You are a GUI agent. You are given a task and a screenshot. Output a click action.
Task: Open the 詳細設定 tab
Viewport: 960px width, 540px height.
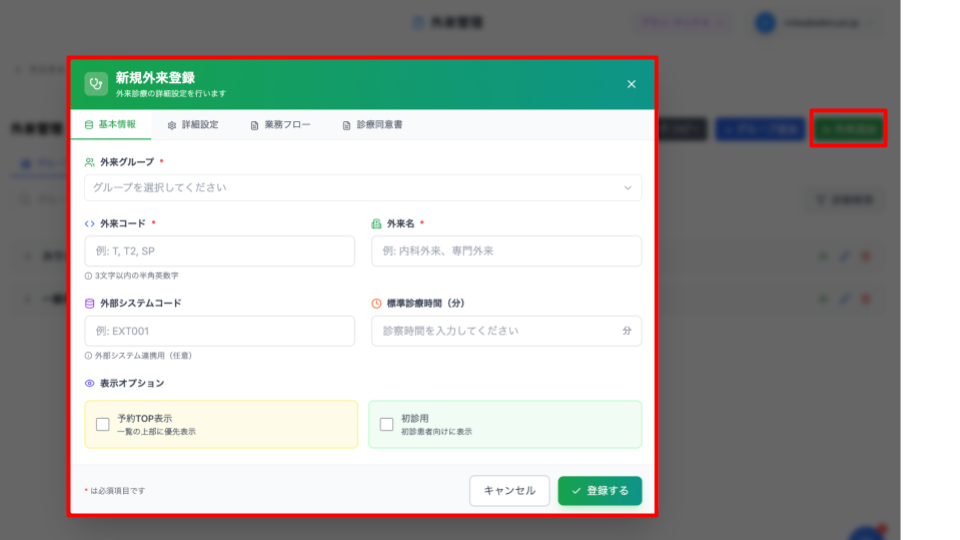(193, 125)
